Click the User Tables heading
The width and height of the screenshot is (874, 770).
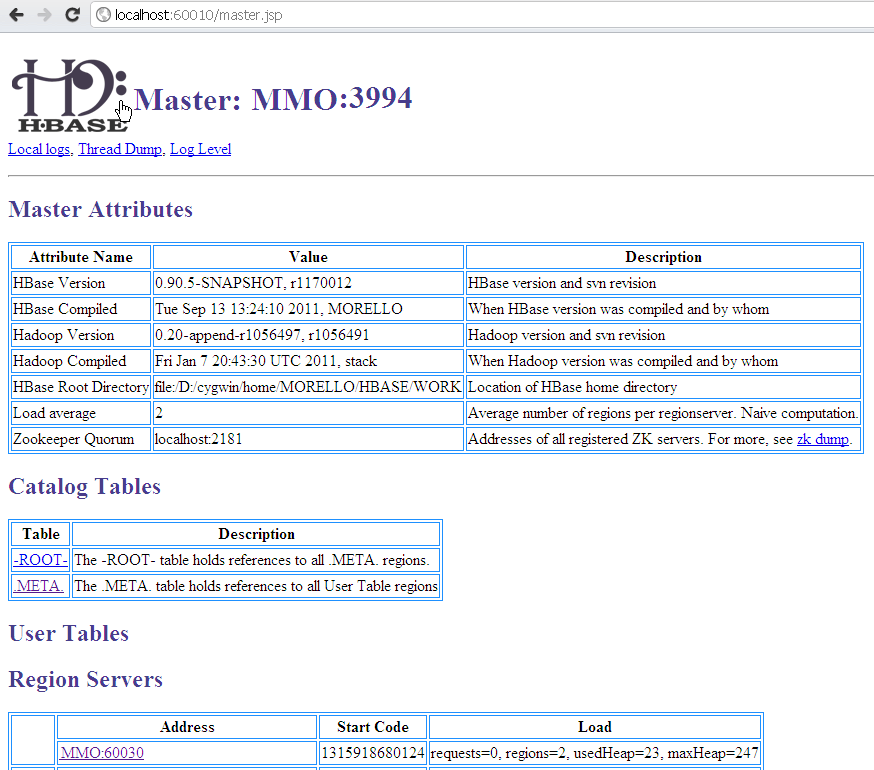coord(67,633)
